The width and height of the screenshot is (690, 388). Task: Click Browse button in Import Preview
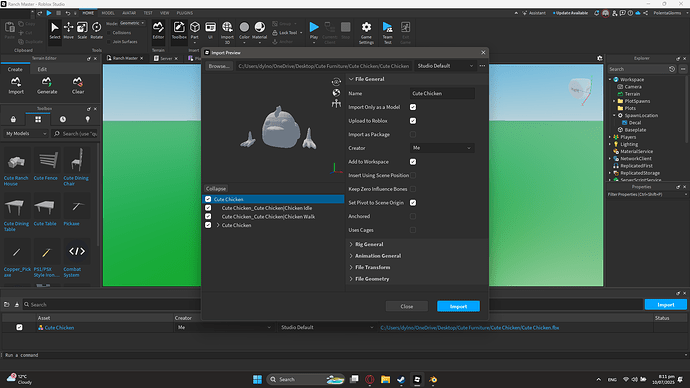(219, 66)
